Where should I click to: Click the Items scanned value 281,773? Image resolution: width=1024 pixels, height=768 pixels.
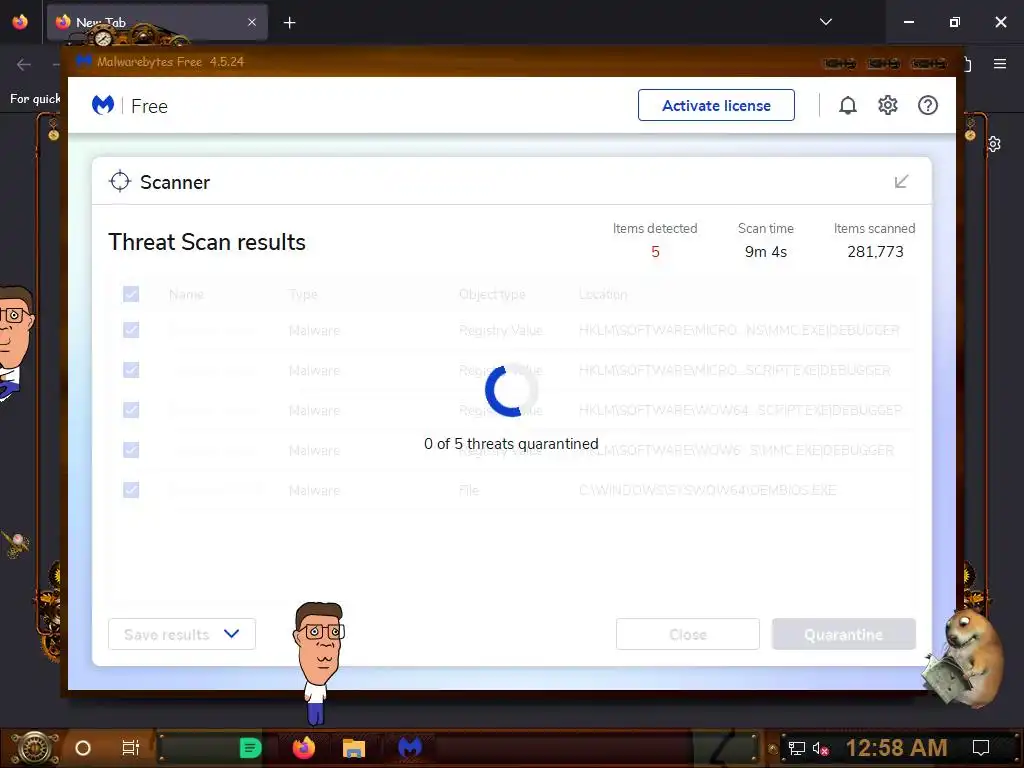(875, 251)
